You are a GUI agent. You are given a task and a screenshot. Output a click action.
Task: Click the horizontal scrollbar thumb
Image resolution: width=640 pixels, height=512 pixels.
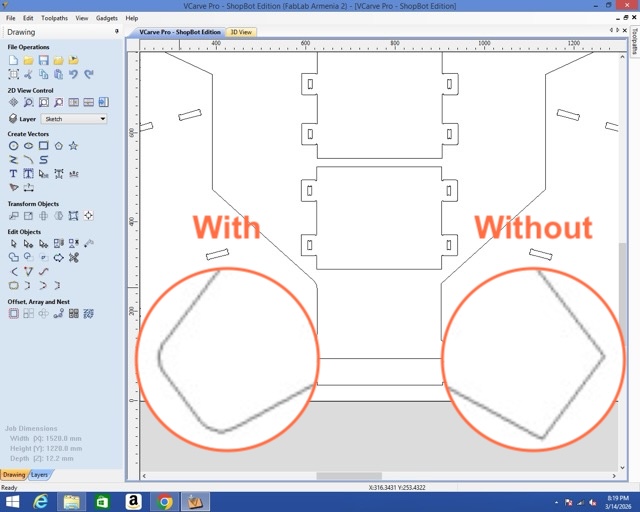[x=349, y=476]
